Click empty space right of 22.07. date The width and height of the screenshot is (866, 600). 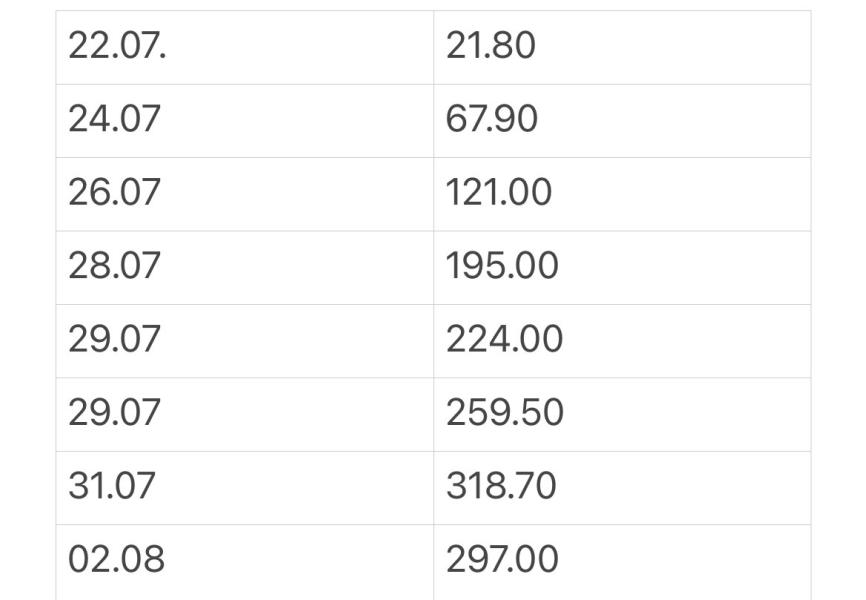point(298,47)
